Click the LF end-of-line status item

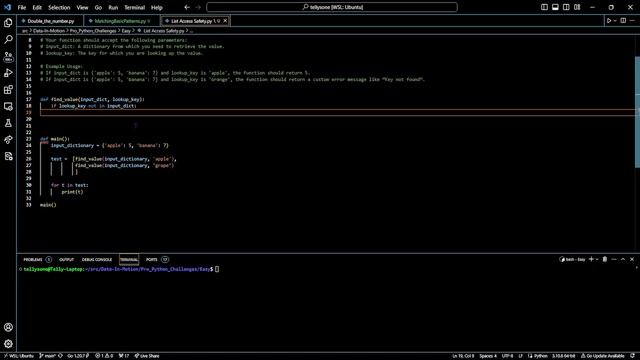coord(520,356)
